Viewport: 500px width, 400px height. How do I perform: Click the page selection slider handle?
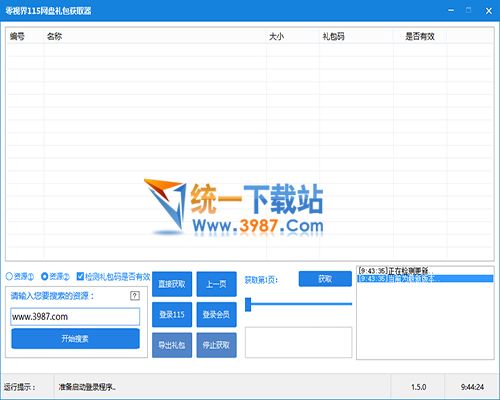pos(248,304)
